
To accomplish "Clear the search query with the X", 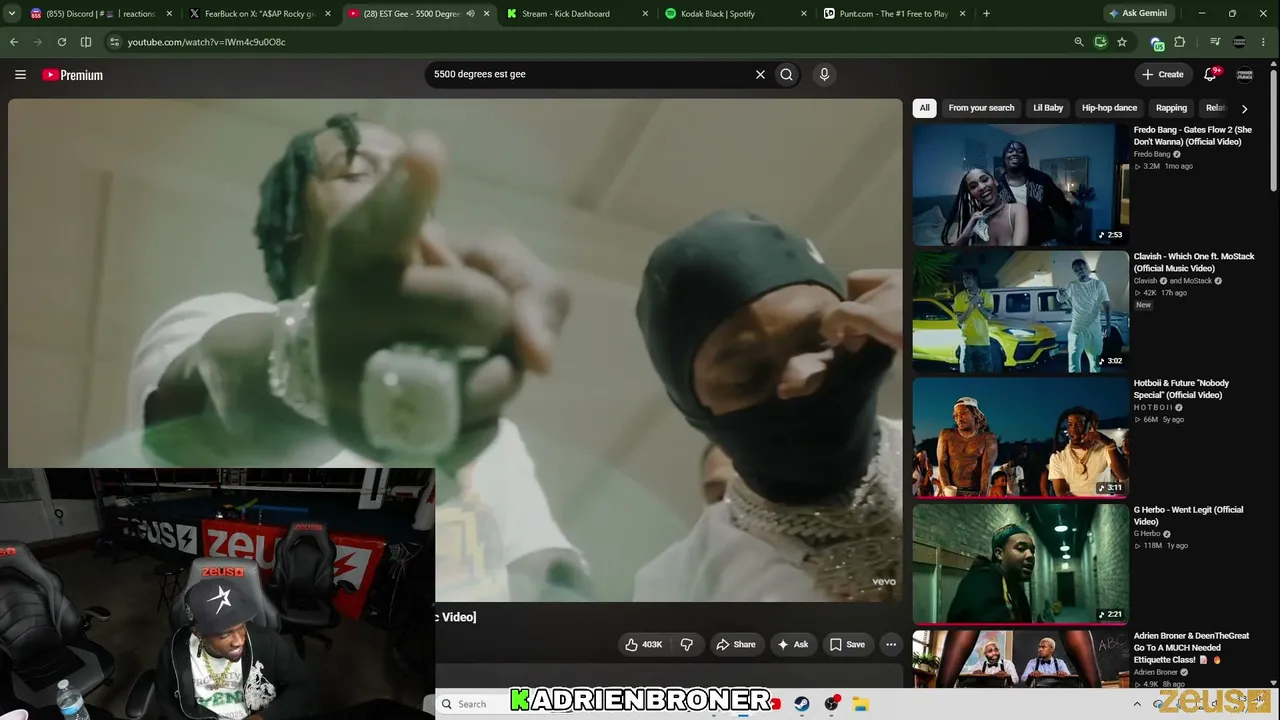I will pyautogui.click(x=760, y=74).
